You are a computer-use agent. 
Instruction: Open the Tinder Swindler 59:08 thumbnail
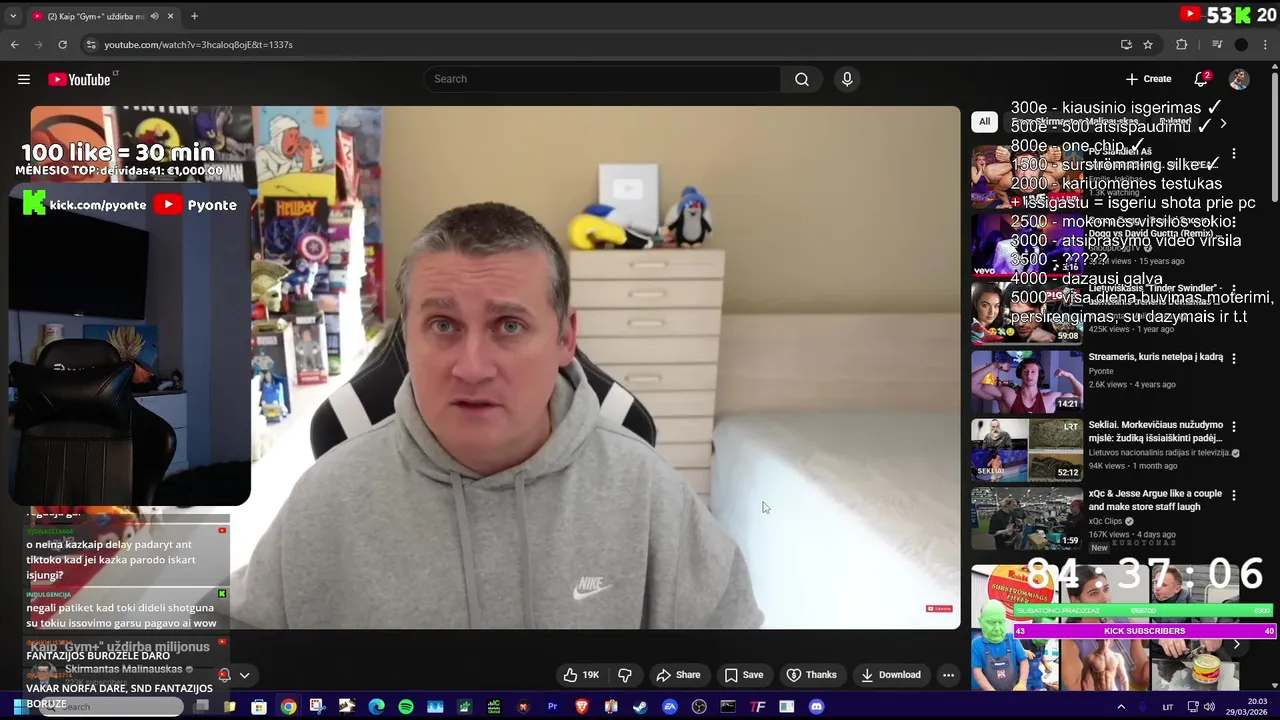1027,313
